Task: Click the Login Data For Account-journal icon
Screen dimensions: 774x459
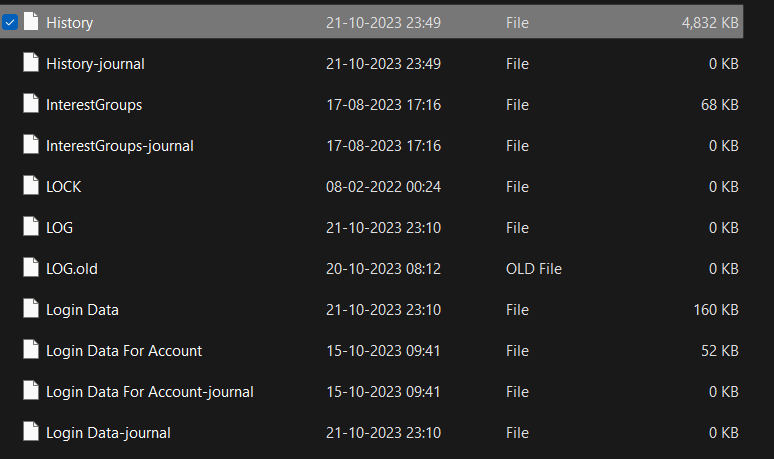Action: [x=31, y=391]
